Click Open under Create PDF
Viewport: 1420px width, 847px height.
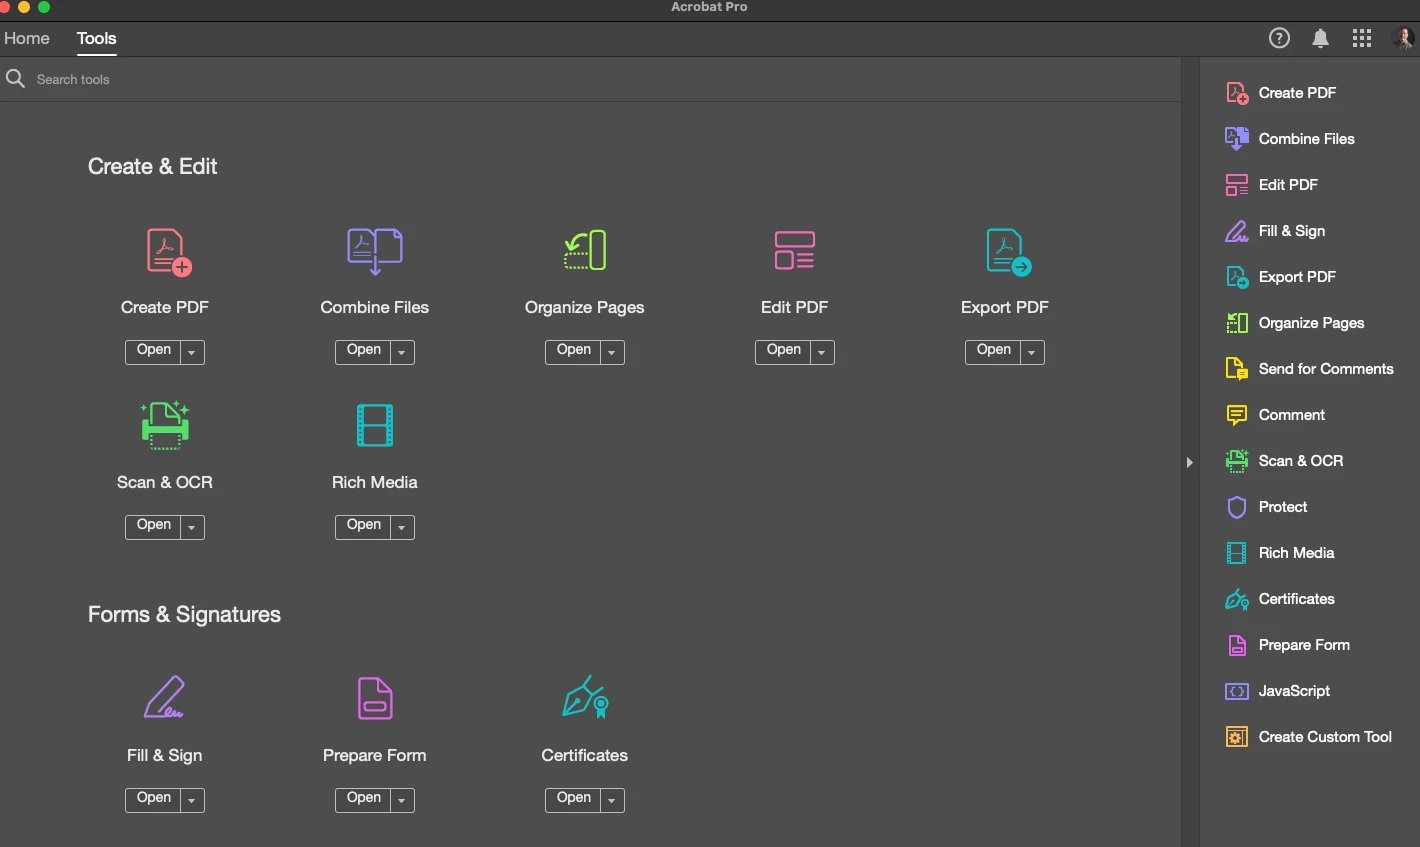tap(153, 352)
